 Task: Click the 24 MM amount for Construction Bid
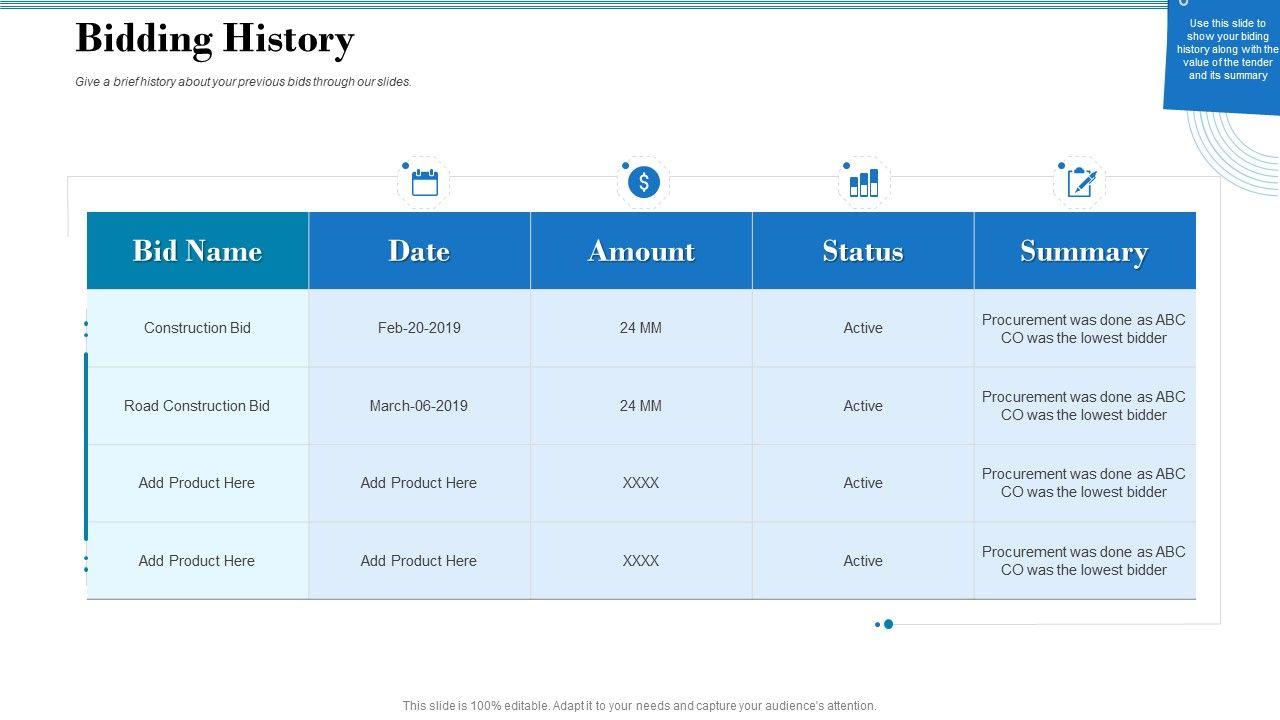641,328
